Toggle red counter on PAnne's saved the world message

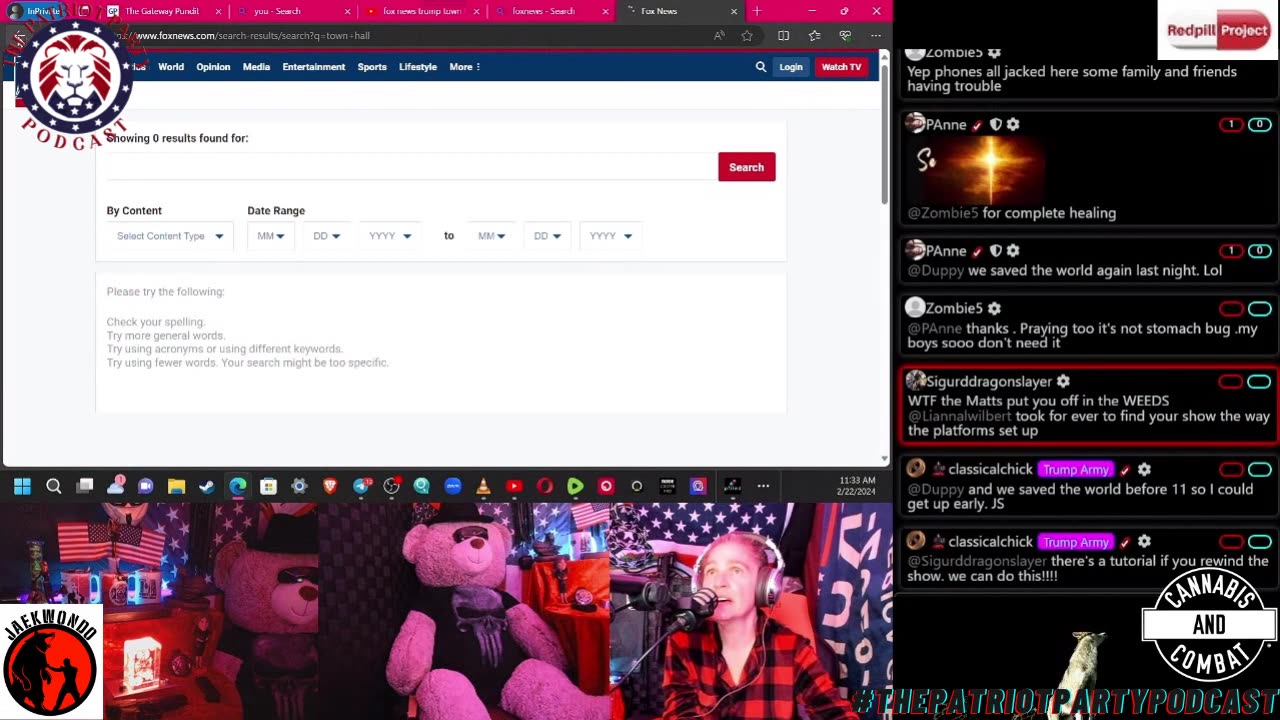pyautogui.click(x=1230, y=251)
